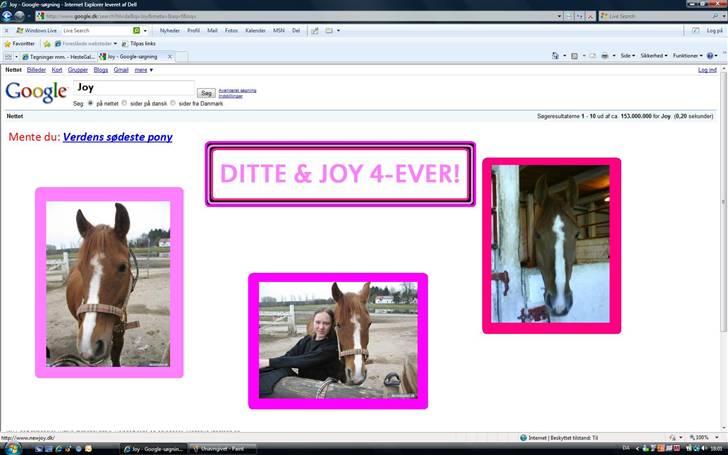Click the Refresh page icon

pyautogui.click(x=579, y=16)
